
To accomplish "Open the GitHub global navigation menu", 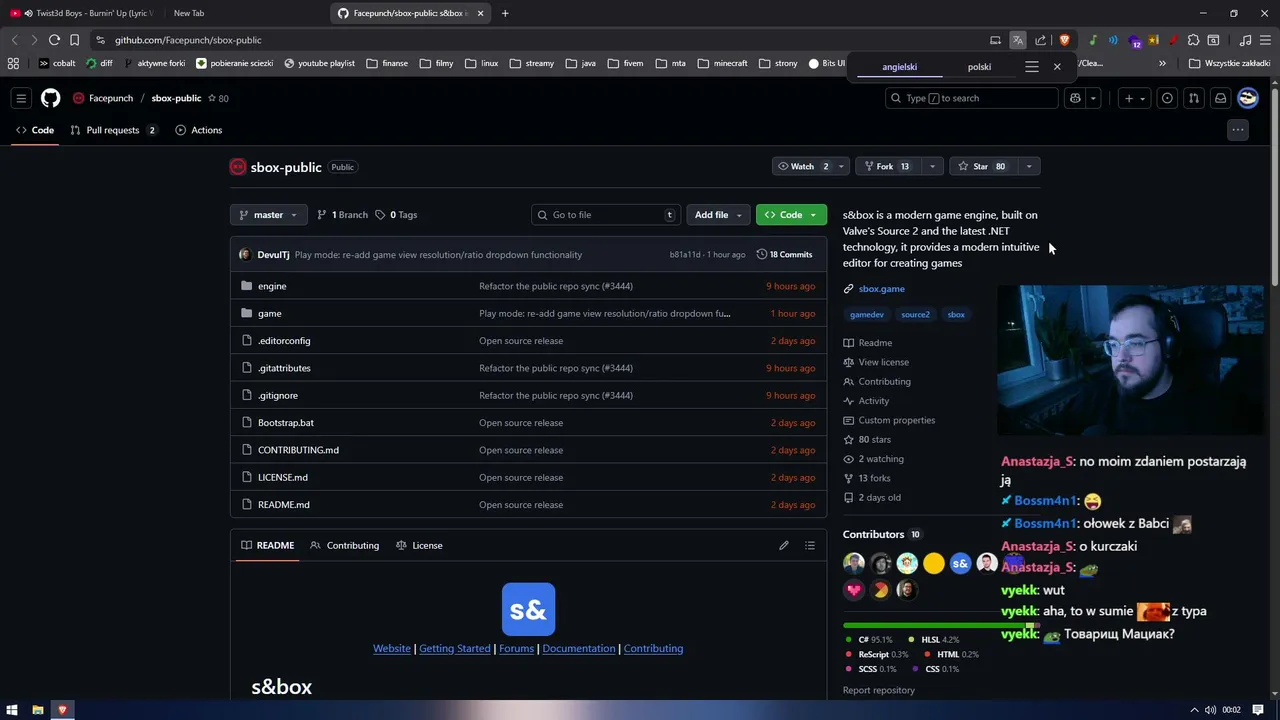I will click(21, 98).
